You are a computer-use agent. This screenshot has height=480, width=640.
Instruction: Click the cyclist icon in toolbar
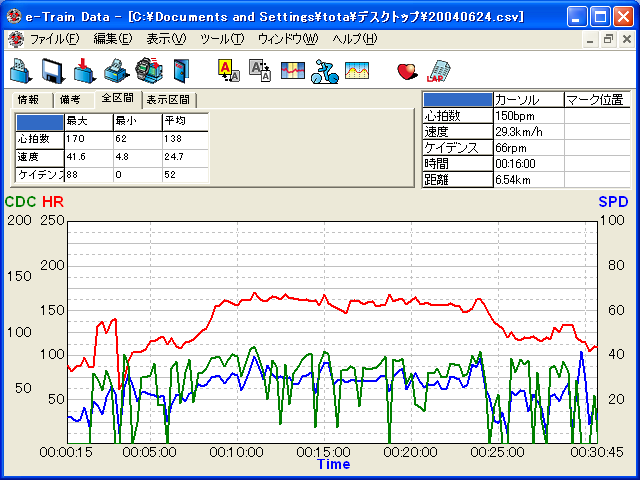click(324, 70)
